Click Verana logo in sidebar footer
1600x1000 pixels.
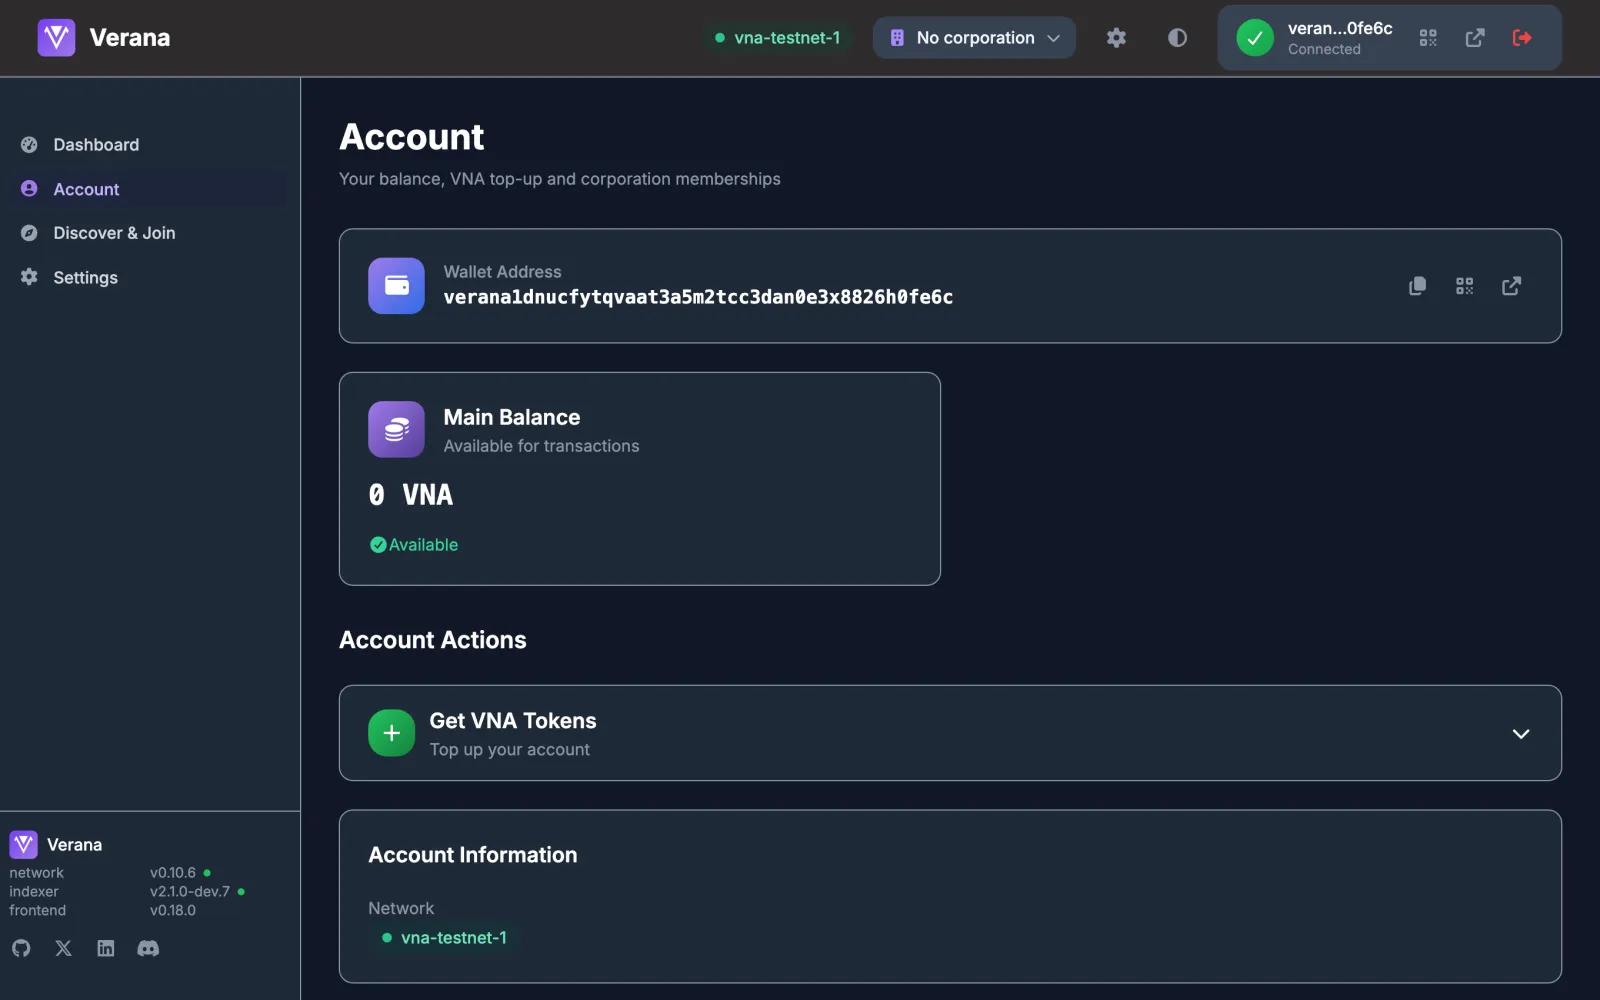tap(24, 845)
